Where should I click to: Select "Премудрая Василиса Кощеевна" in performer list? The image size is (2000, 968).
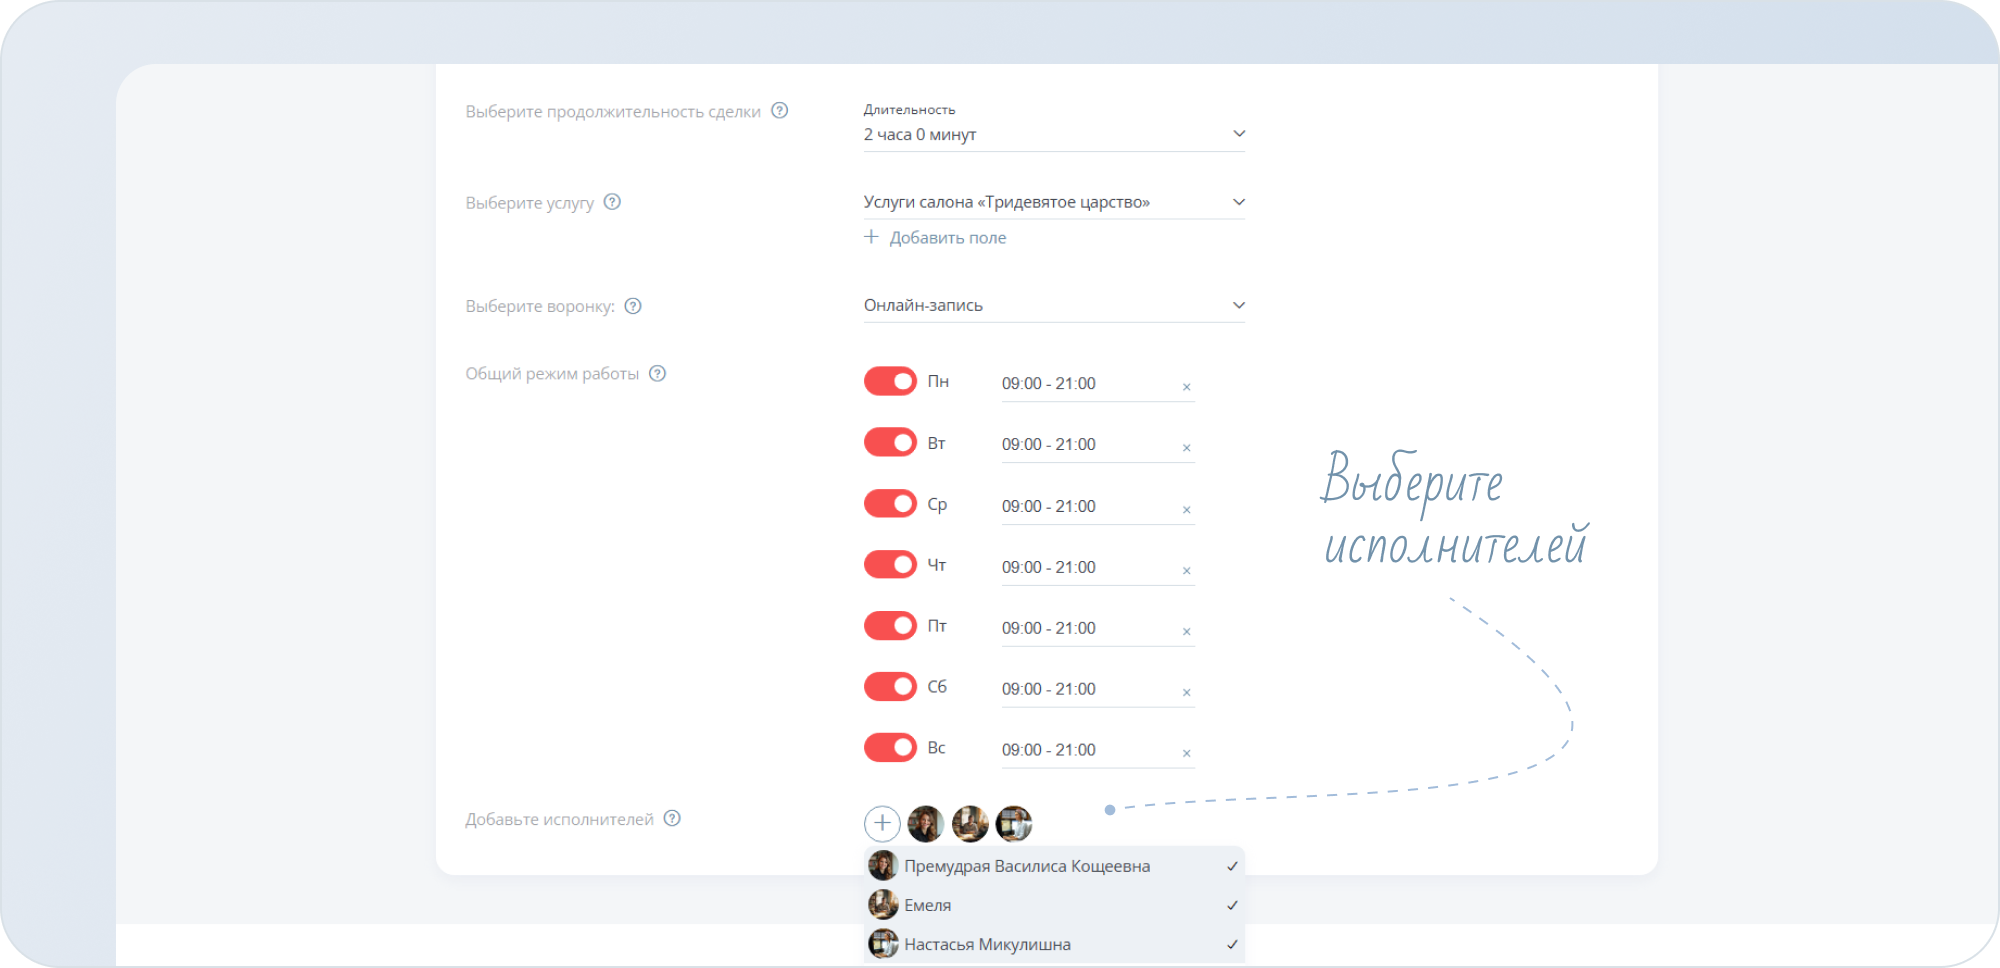click(x=1027, y=866)
